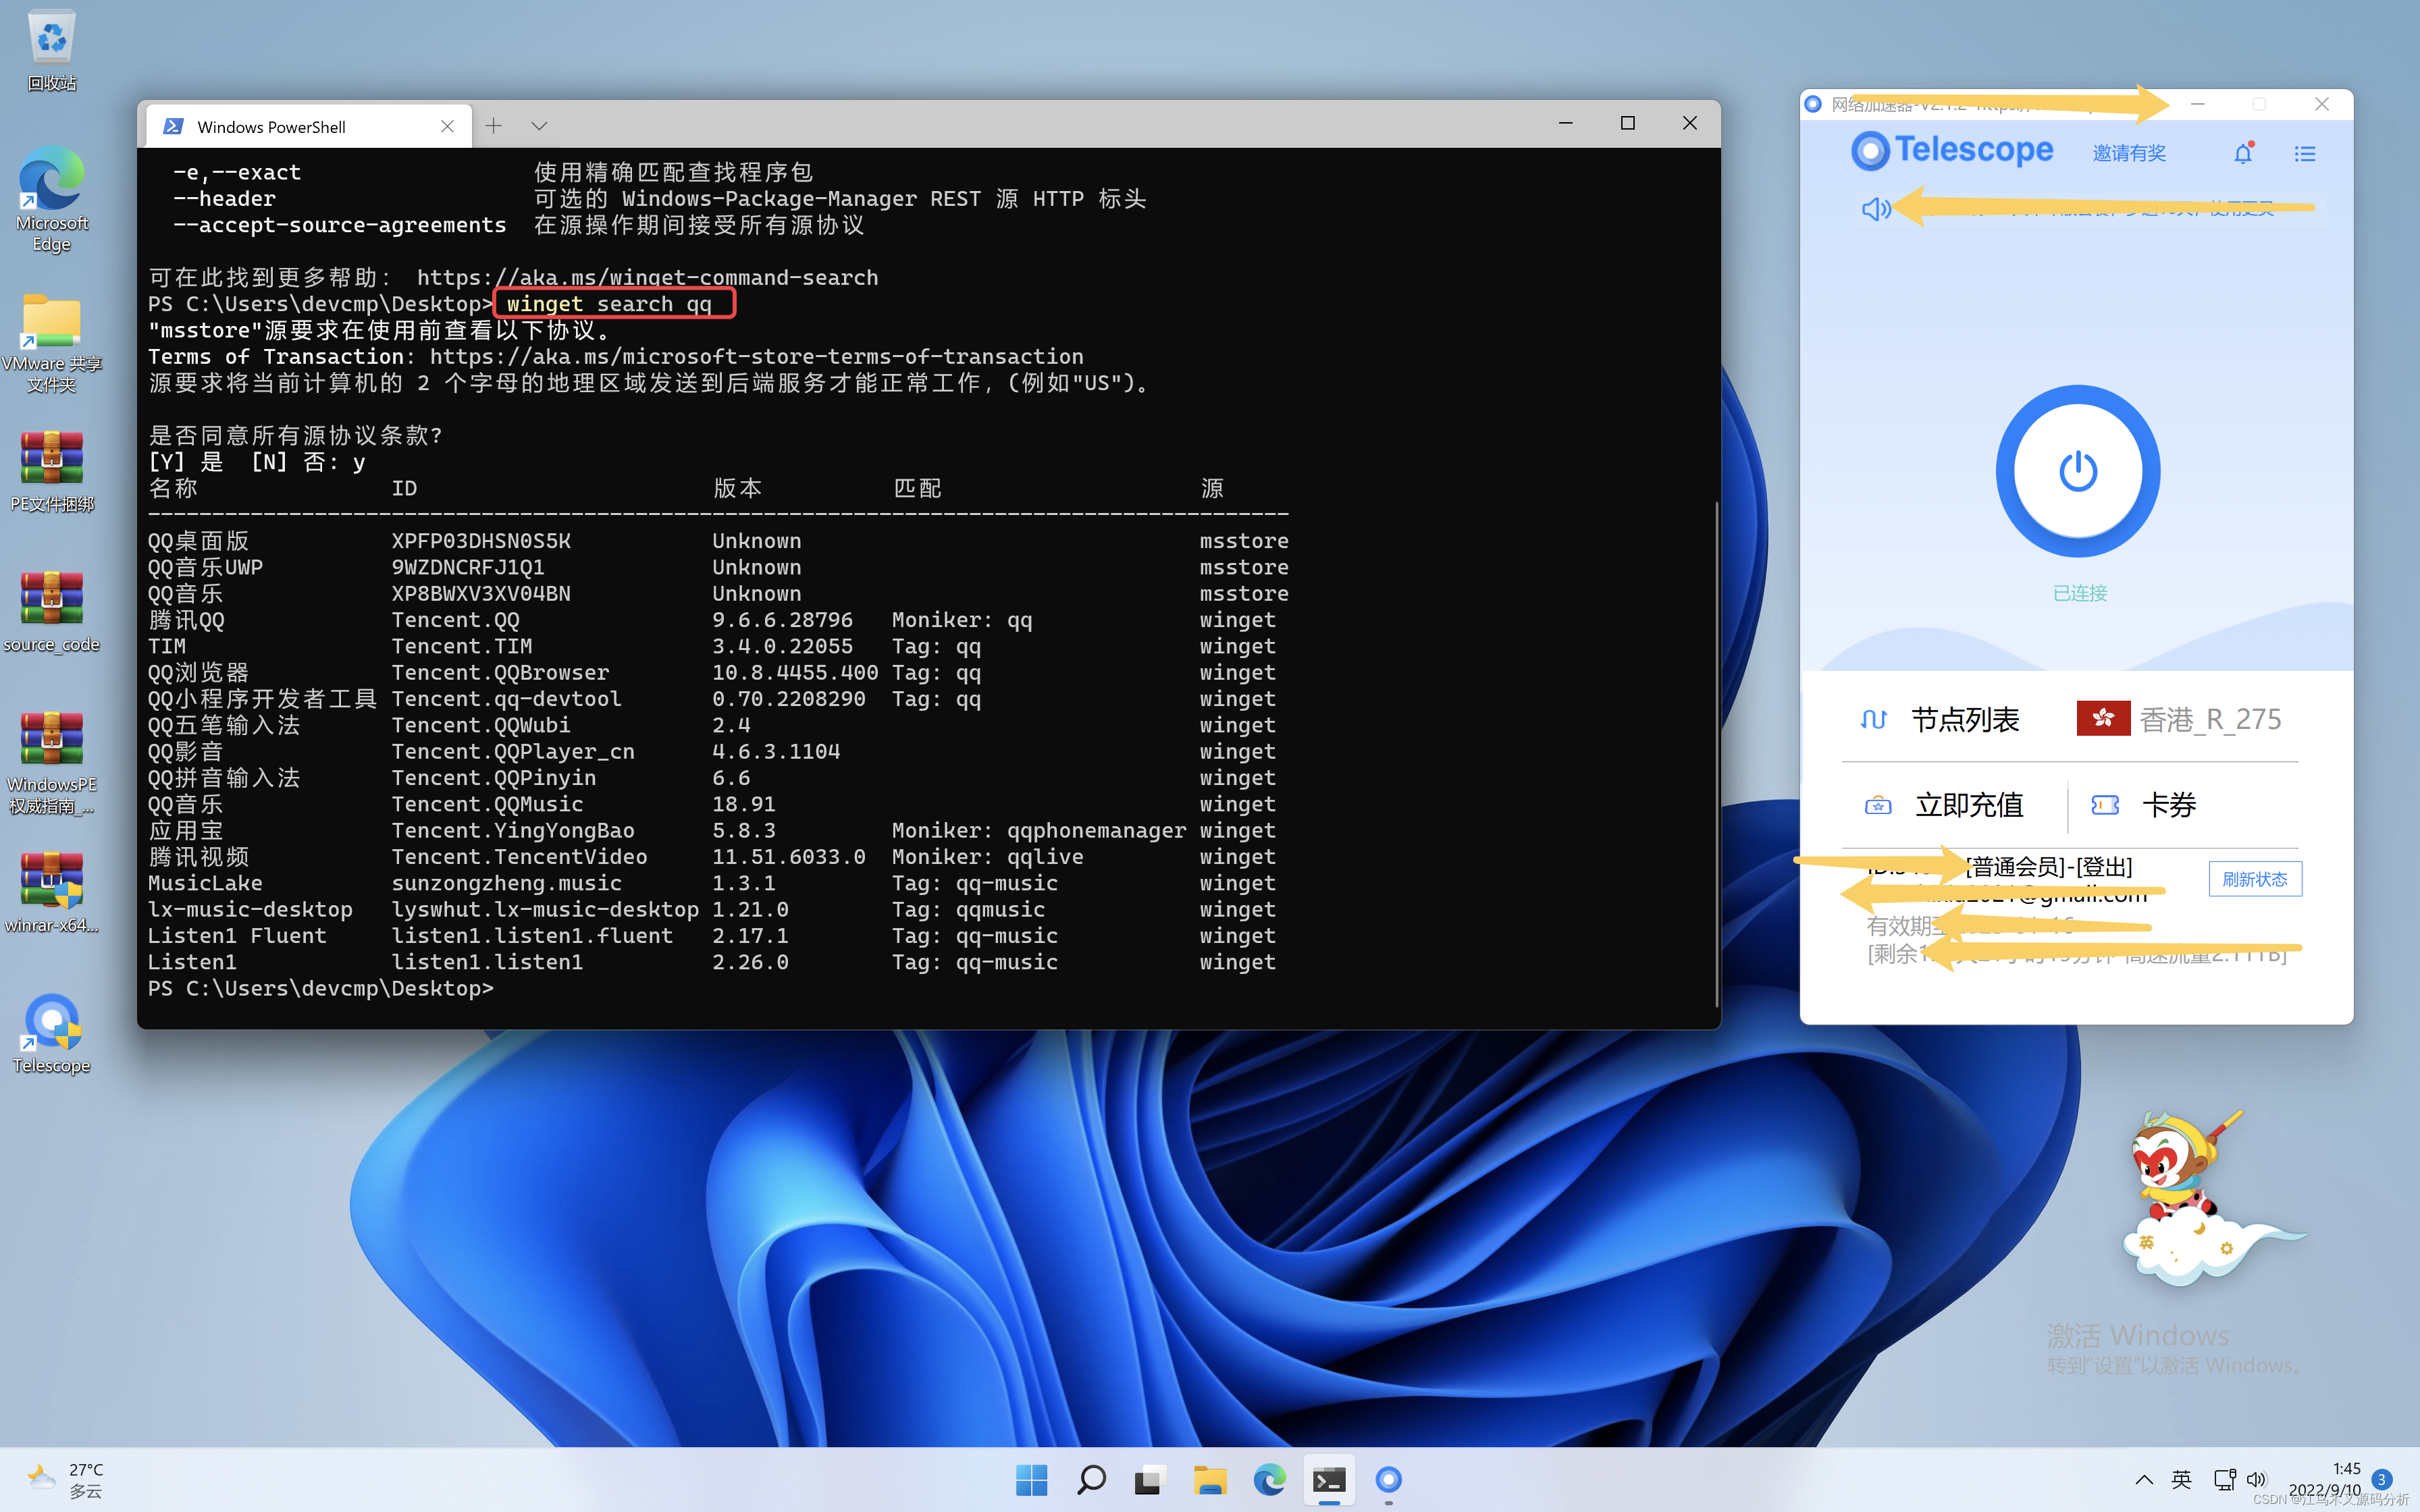Click the coupon ticket icon
Screen dimensions: 2420x1512
tap(2105, 805)
